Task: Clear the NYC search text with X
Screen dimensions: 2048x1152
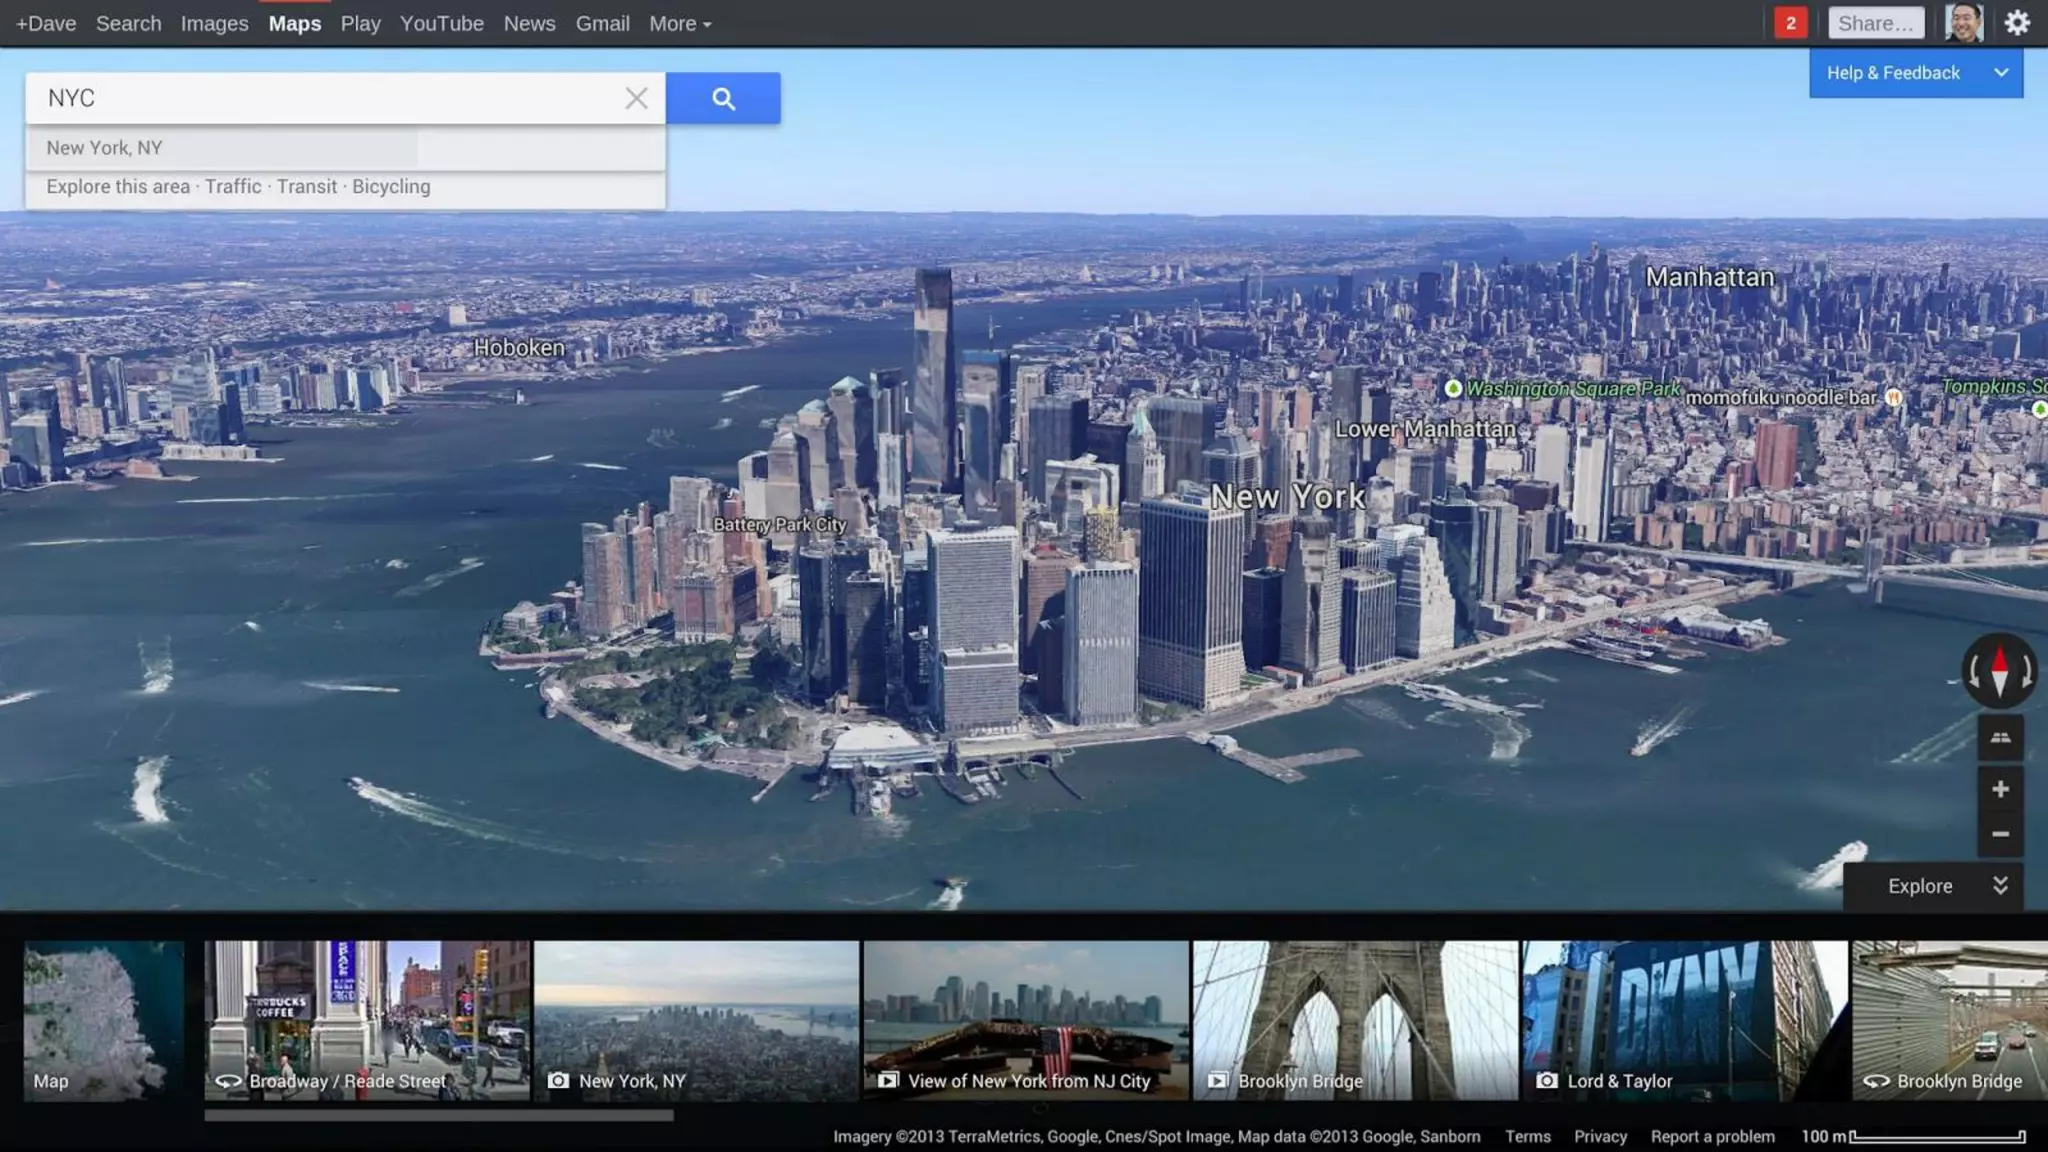Action: click(636, 98)
